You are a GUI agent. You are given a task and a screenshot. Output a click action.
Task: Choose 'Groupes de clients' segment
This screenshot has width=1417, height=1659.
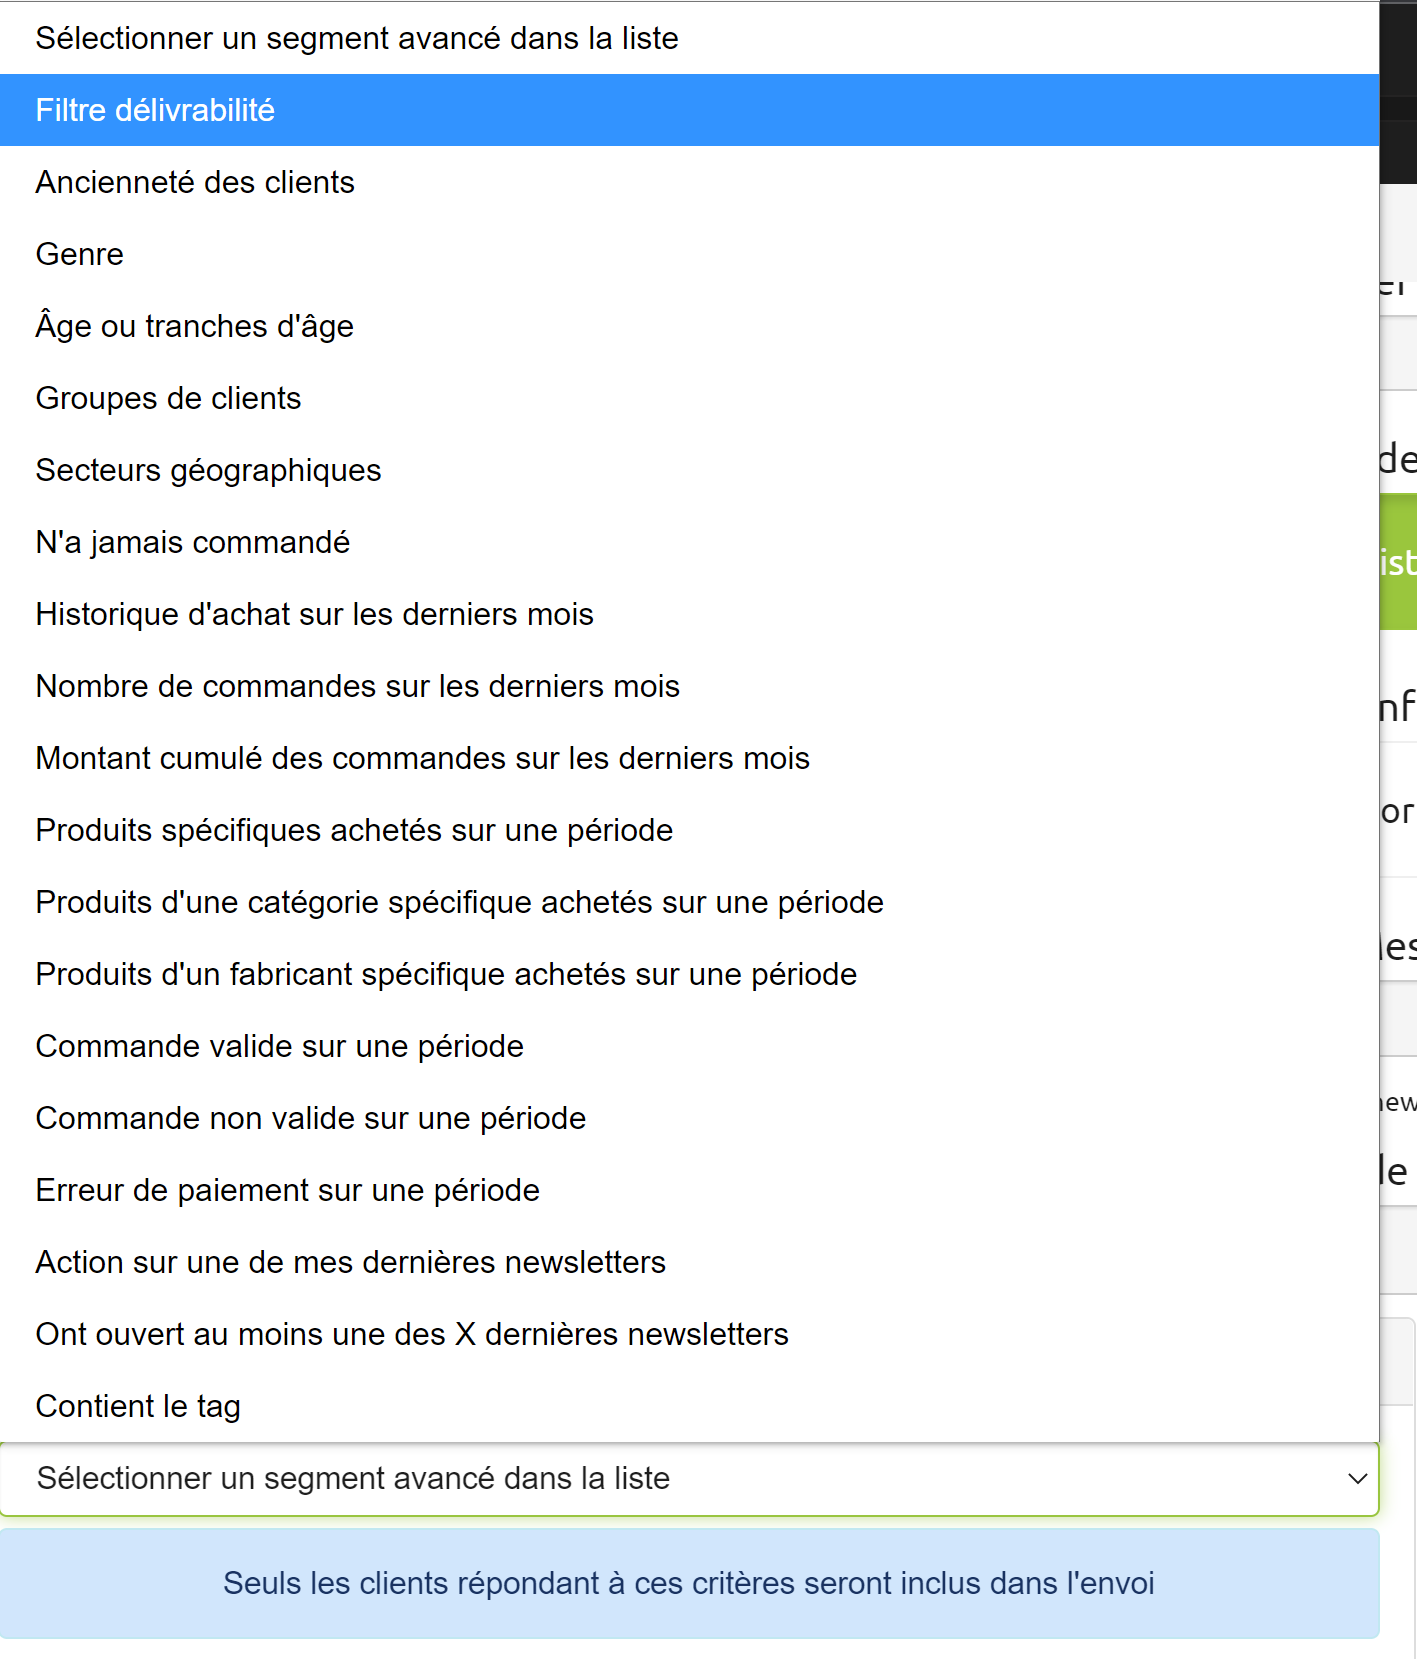[689, 398]
